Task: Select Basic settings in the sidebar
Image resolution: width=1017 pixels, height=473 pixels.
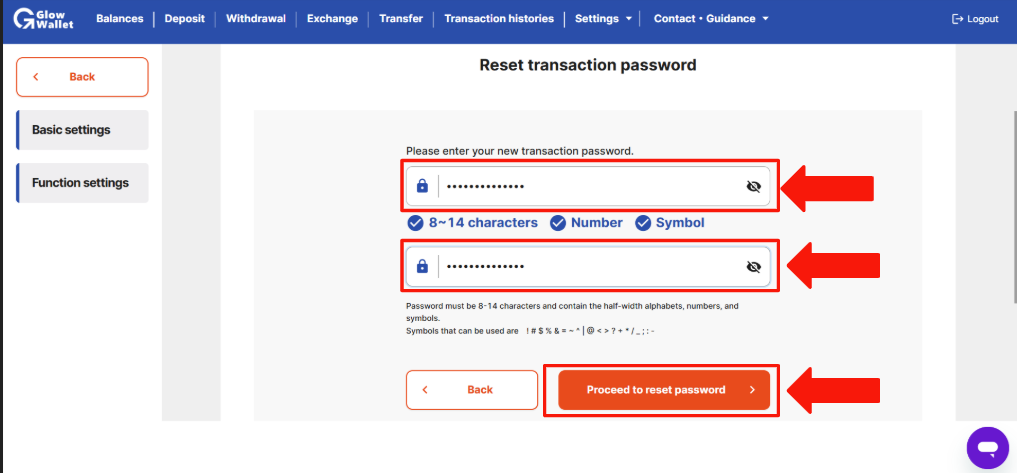Action: (82, 130)
